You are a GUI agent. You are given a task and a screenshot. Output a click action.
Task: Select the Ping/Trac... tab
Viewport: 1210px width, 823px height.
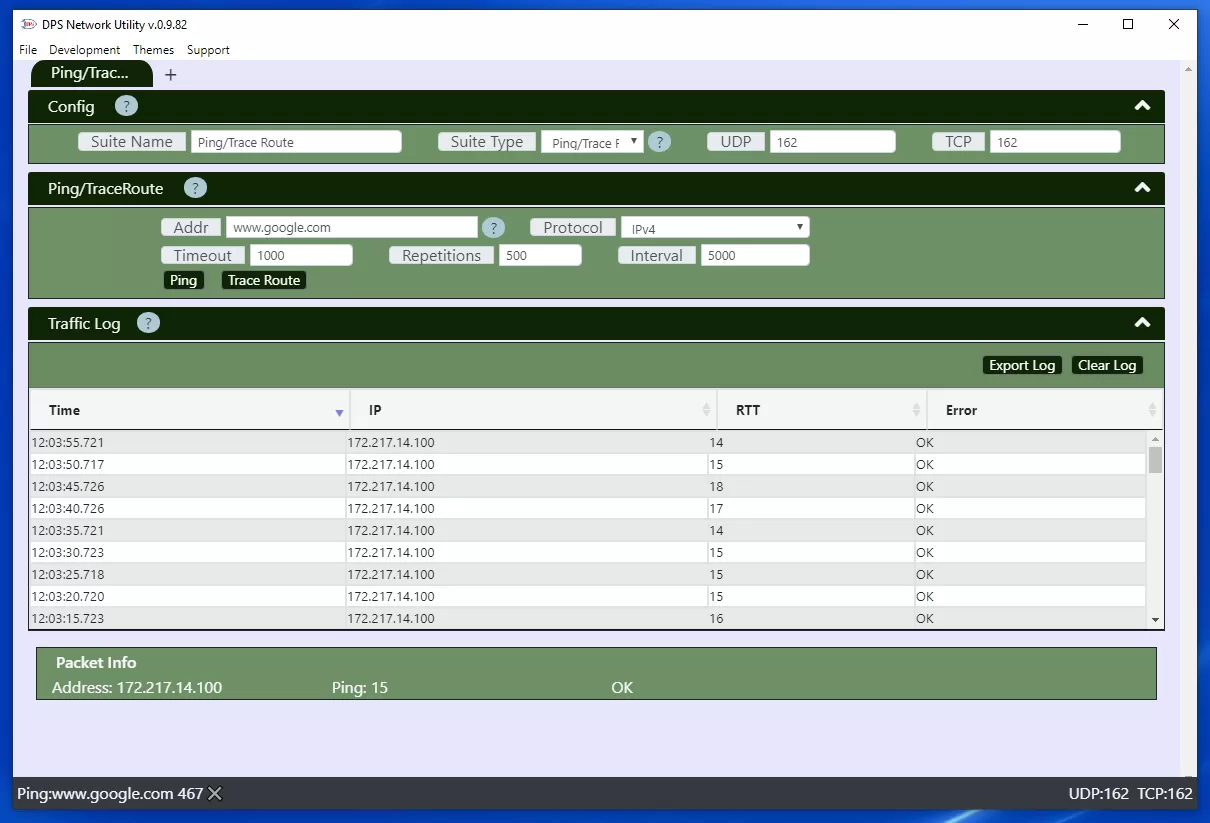(91, 74)
